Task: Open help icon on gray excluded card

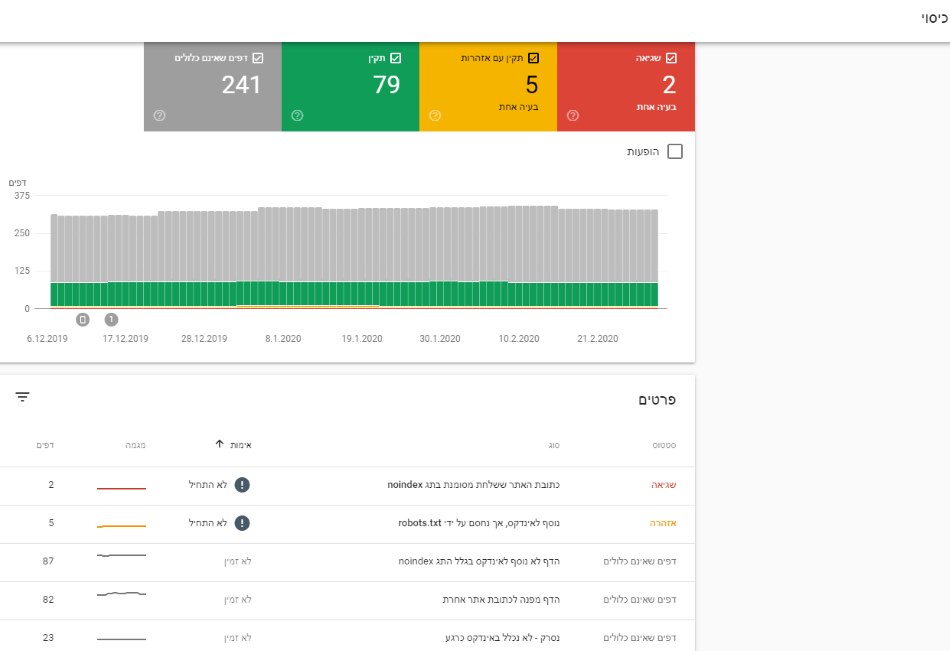Action: pyautogui.click(x=159, y=115)
